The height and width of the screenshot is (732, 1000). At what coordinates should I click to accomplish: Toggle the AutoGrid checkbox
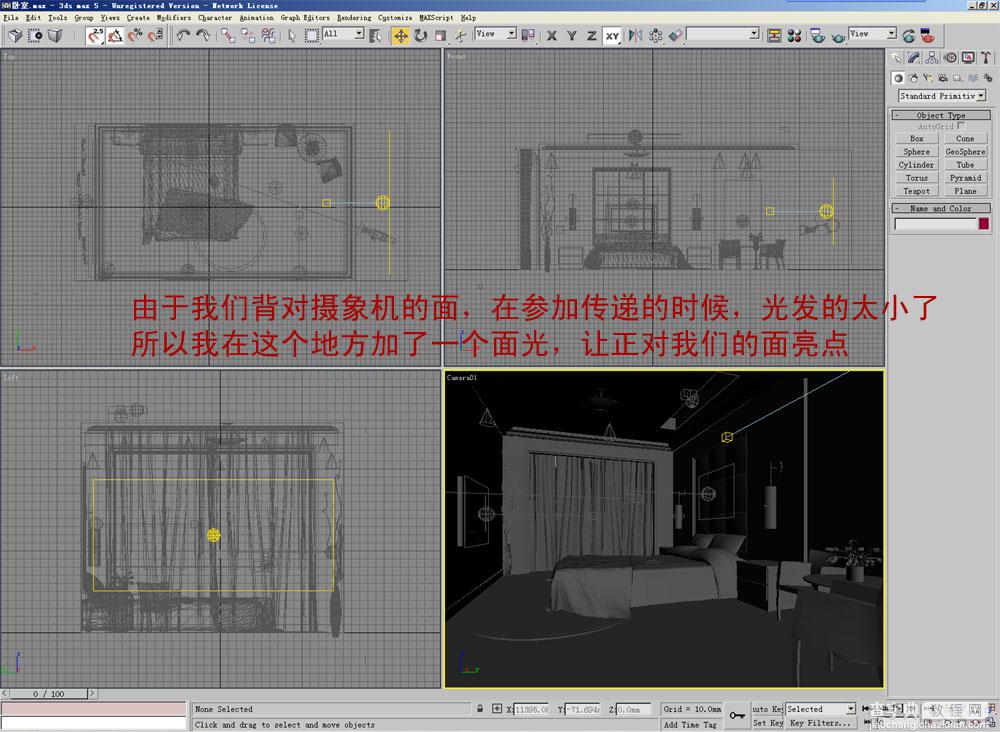tap(961, 126)
